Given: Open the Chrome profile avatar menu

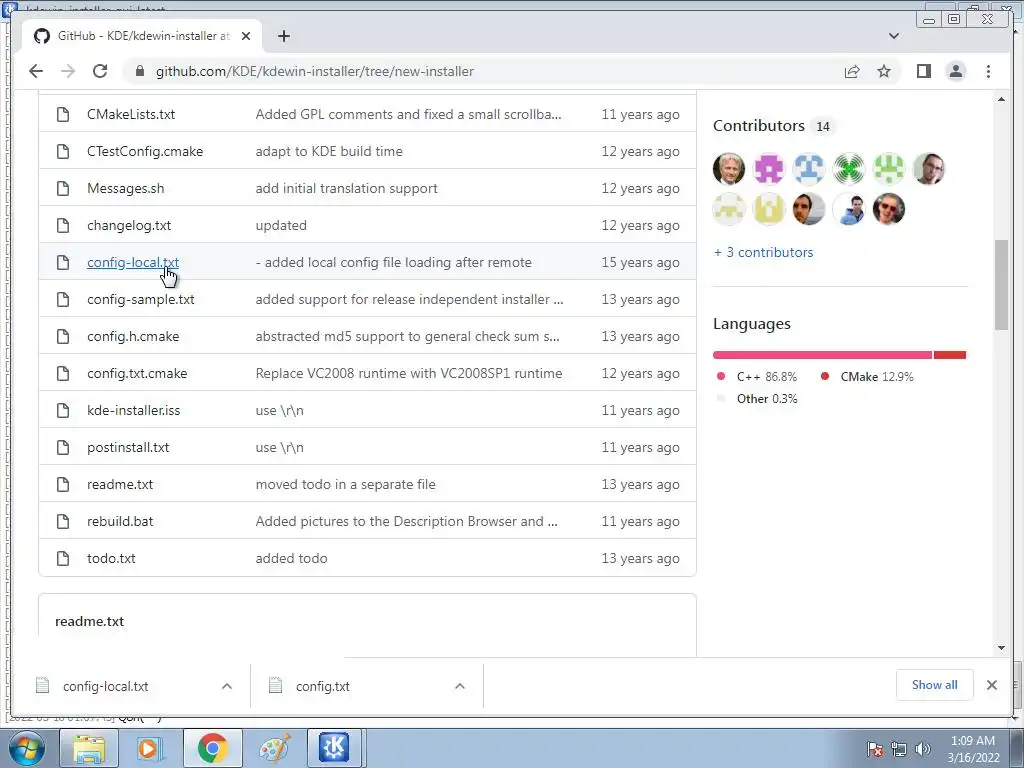Looking at the screenshot, I should pos(955,71).
